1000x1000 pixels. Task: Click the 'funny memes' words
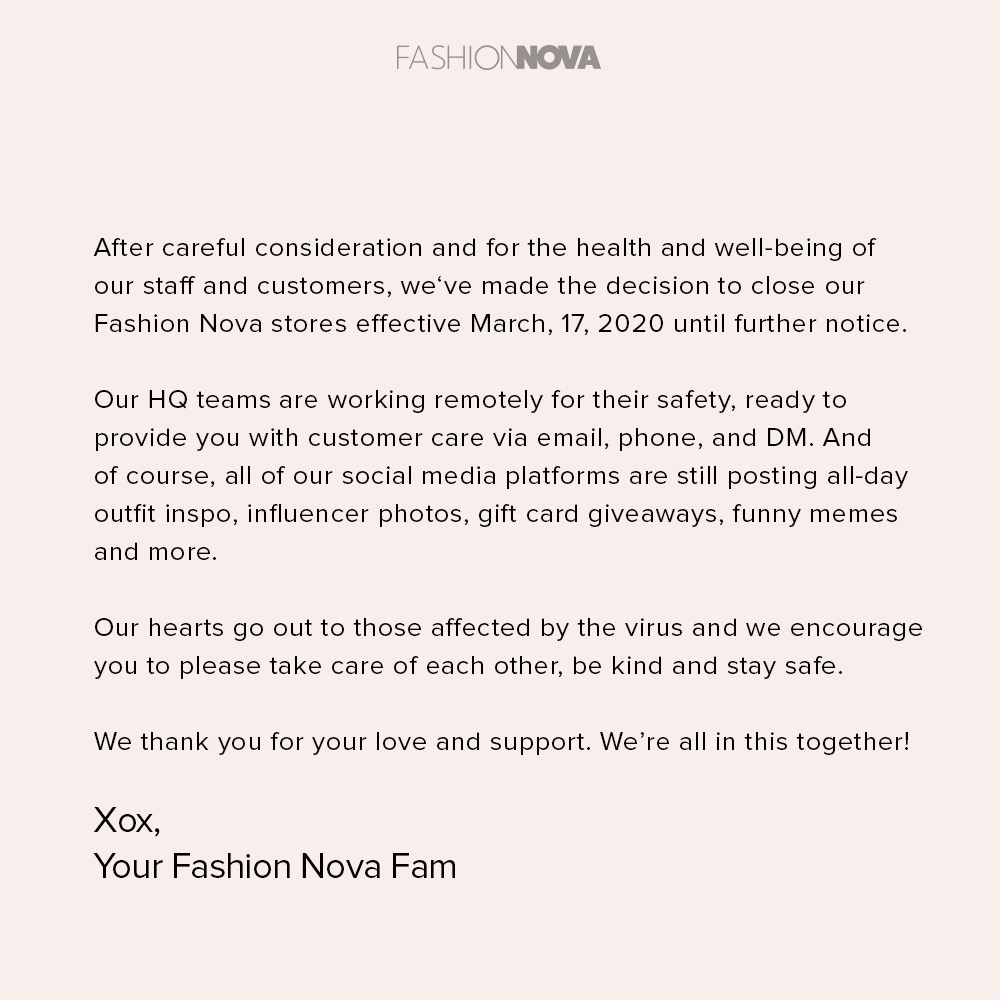815,514
